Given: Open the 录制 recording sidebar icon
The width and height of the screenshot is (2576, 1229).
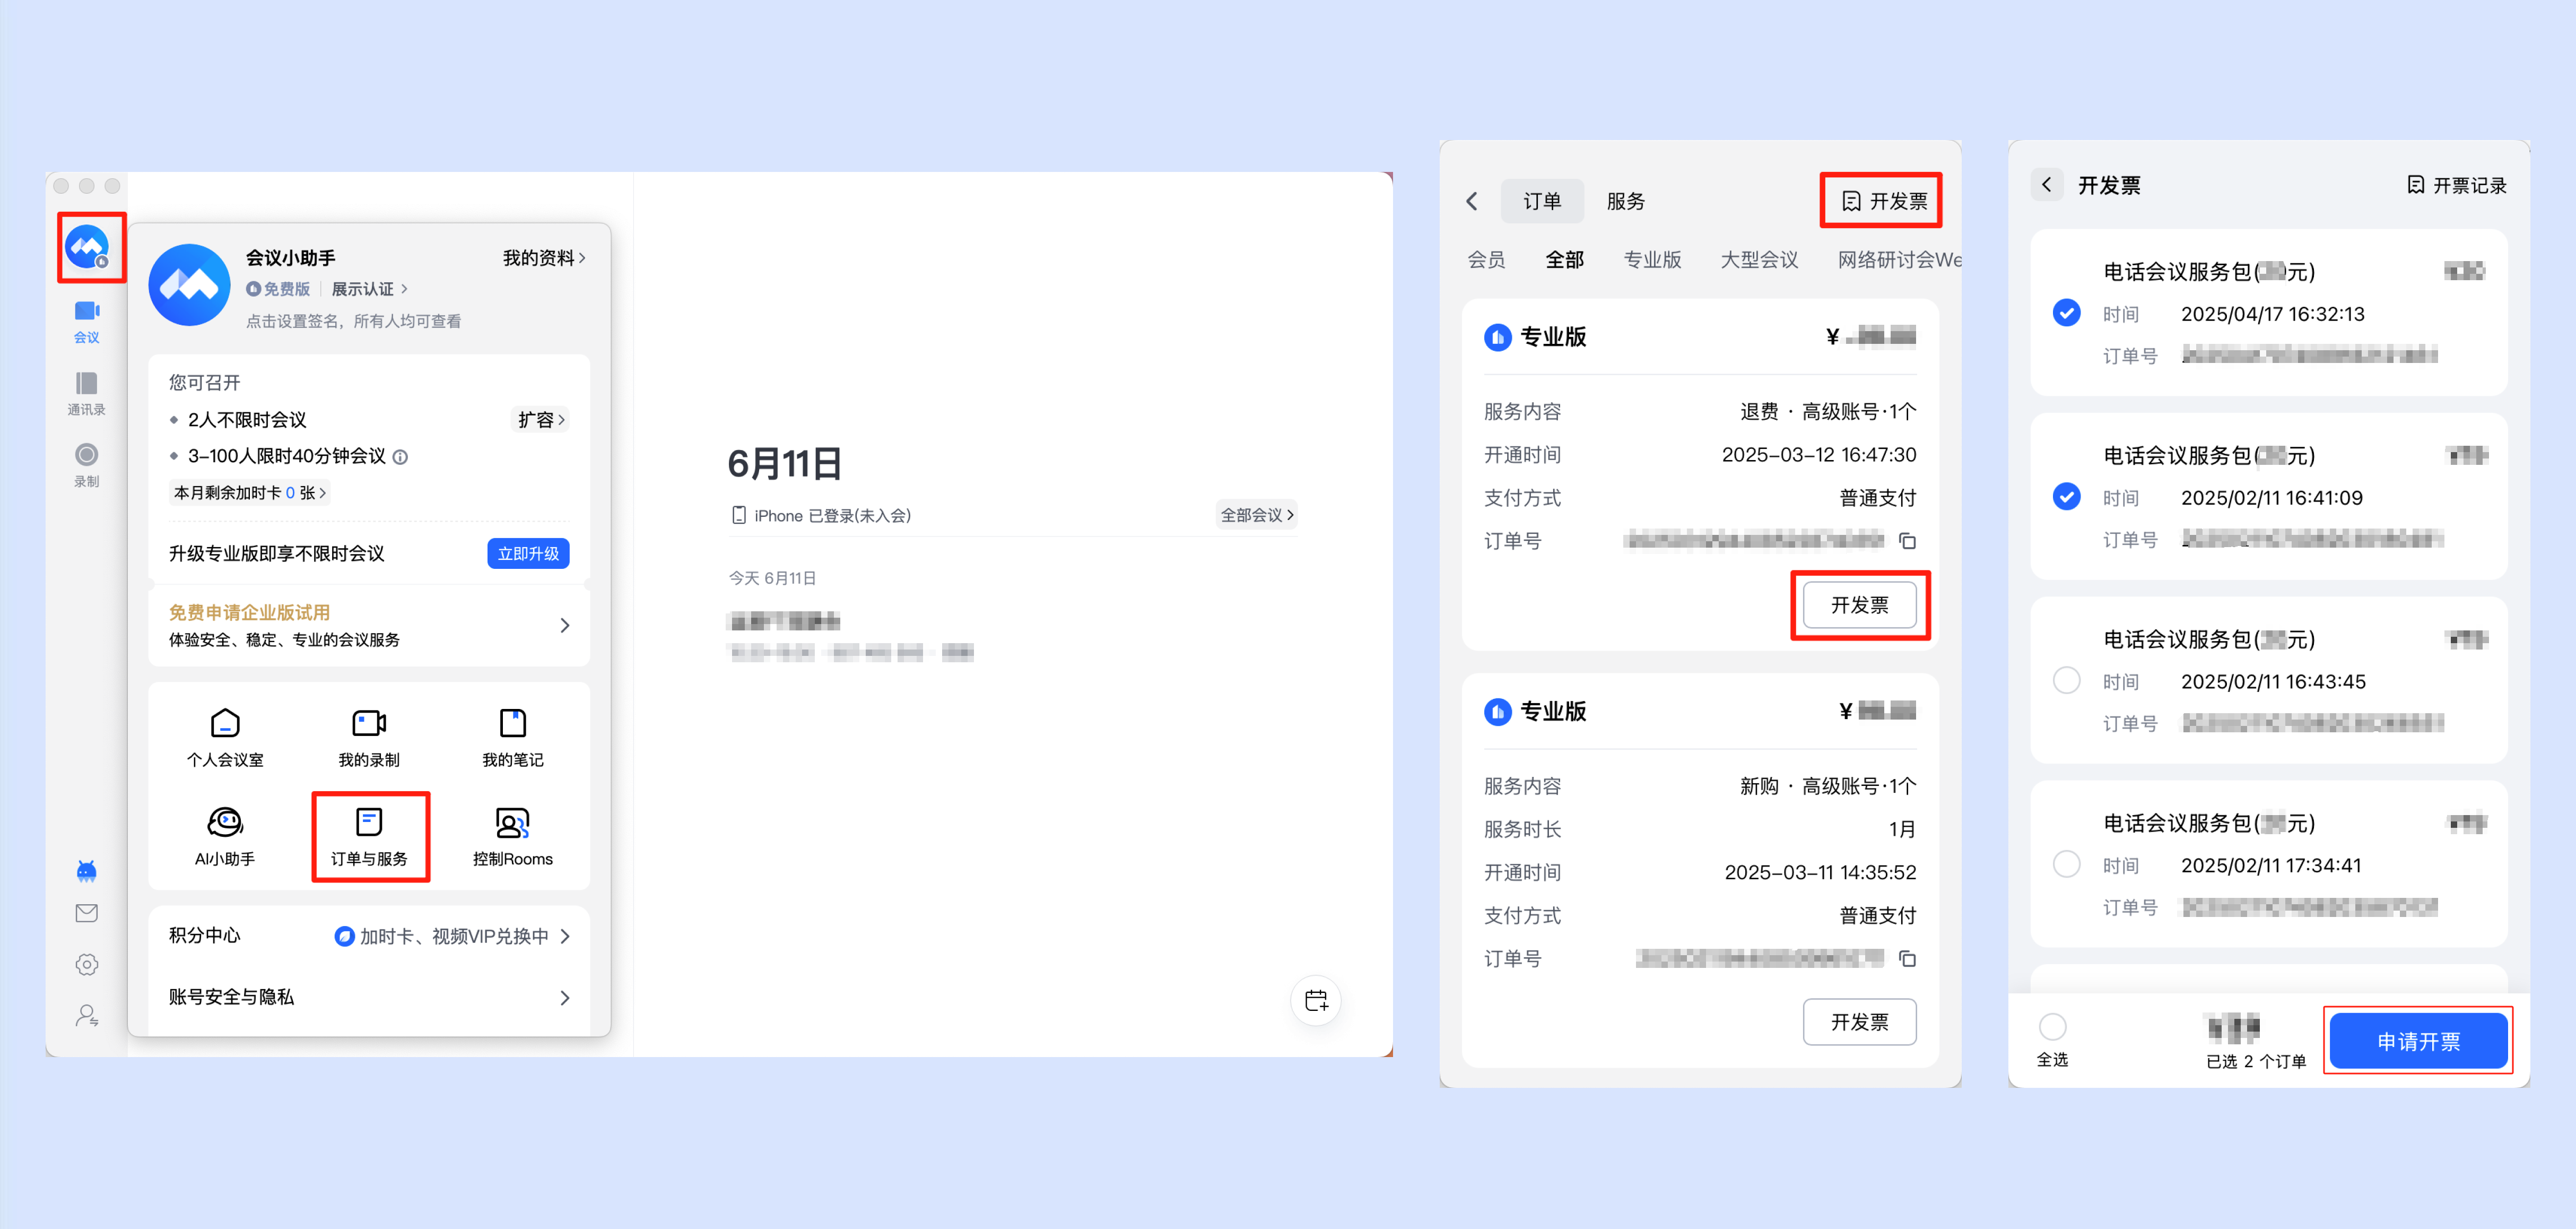Looking at the screenshot, I should pos(87,466).
